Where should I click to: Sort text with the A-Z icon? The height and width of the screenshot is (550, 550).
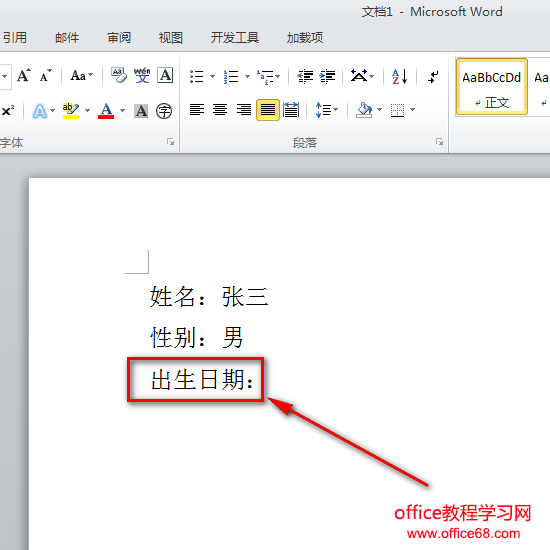tap(400, 76)
